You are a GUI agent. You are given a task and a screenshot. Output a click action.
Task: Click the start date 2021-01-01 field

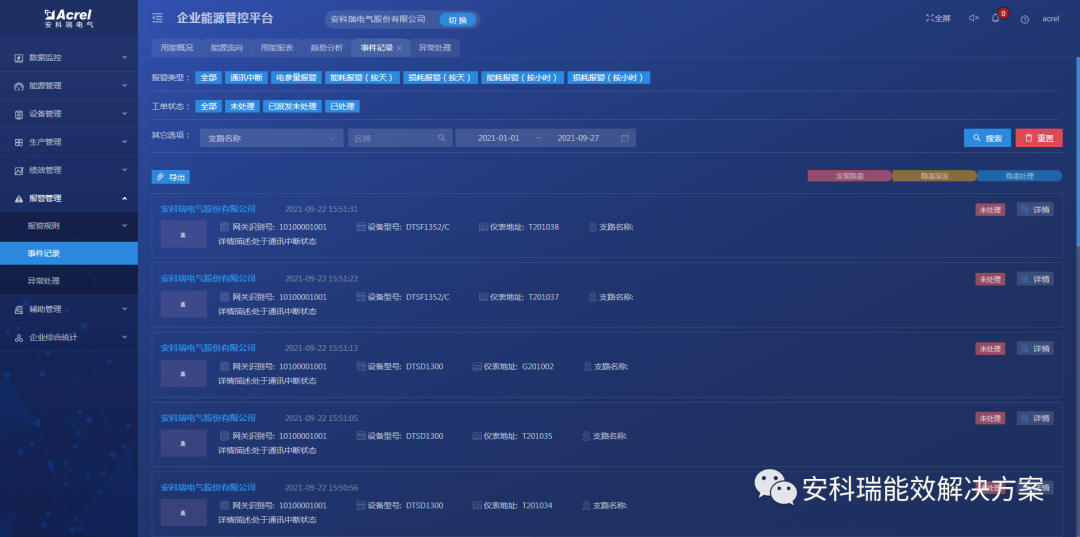[499, 138]
